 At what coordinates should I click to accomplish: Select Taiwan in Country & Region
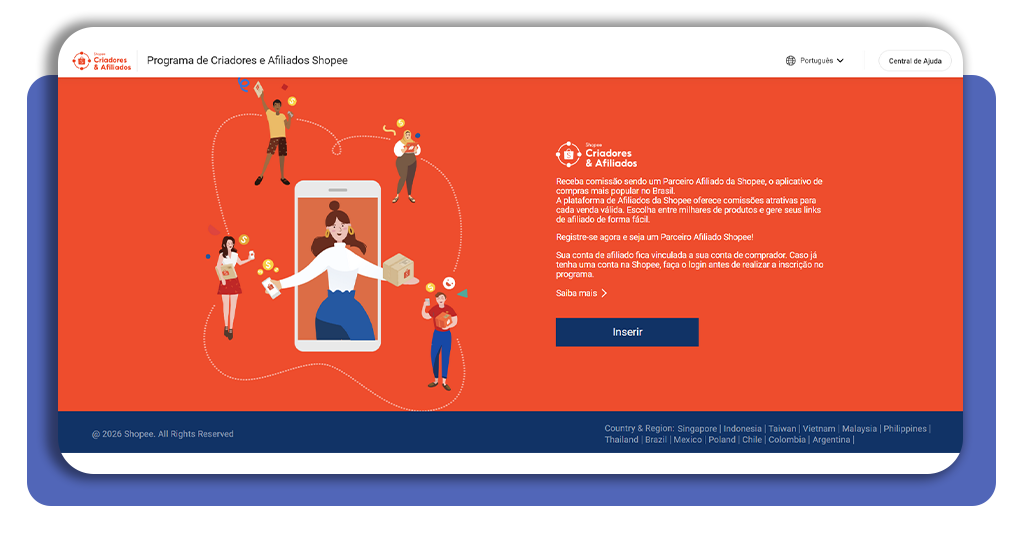point(782,429)
